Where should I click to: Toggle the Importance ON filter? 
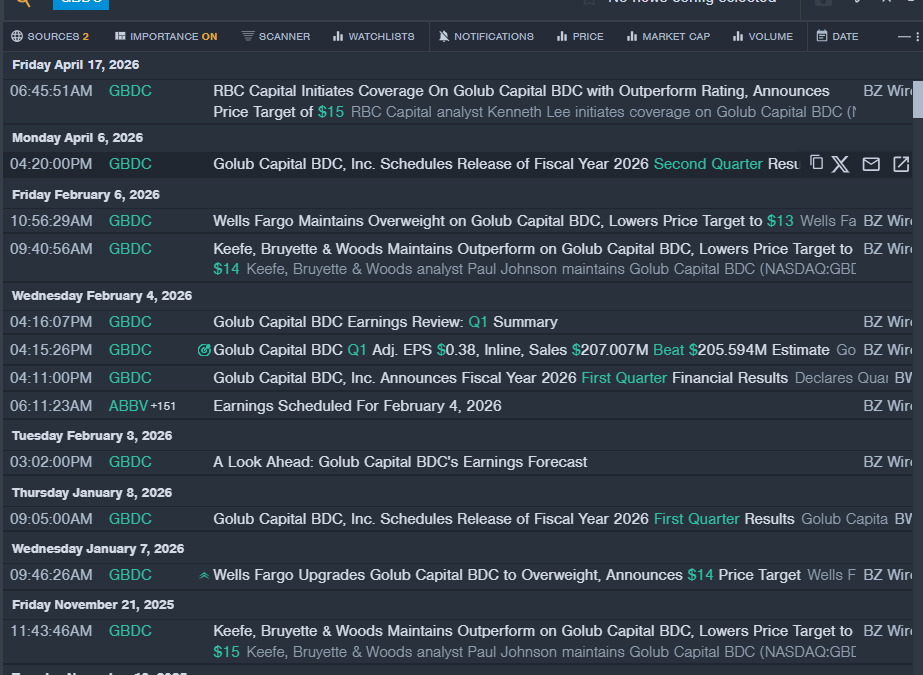click(x=166, y=36)
